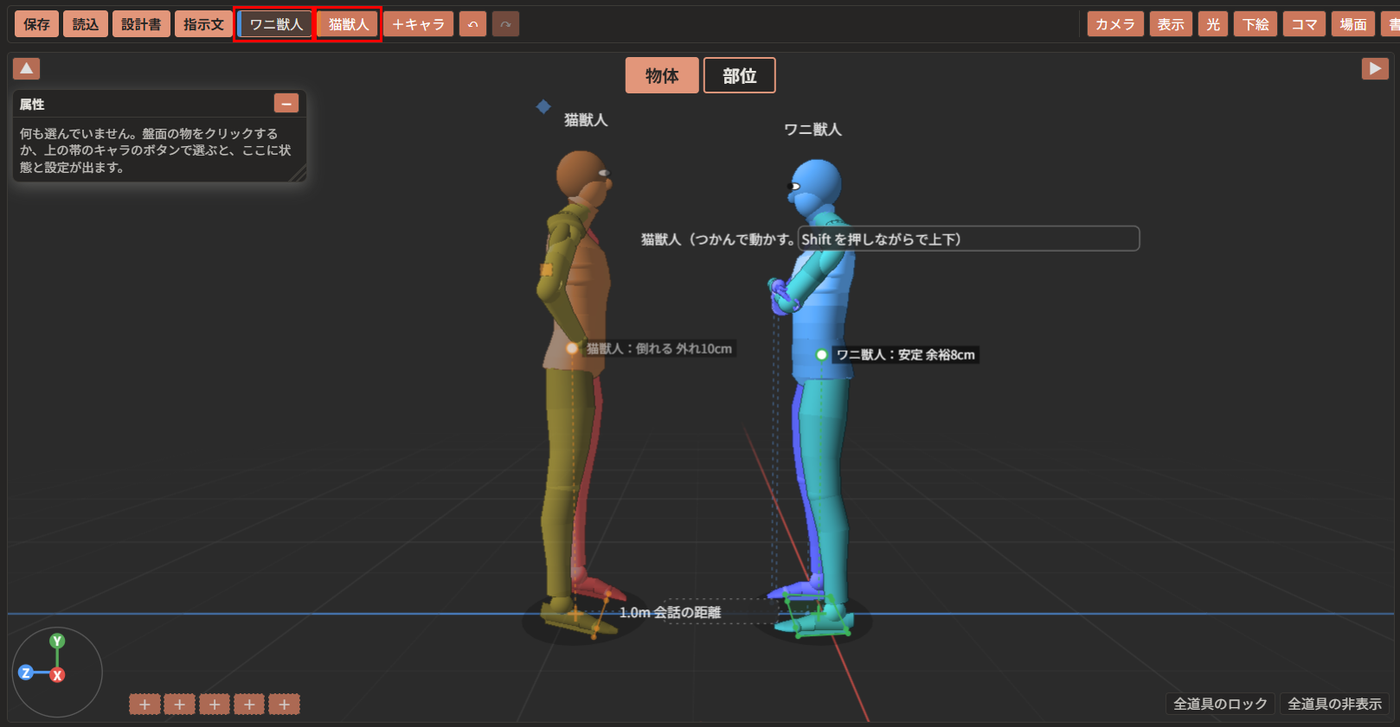Screen dimensions: 1400x727
Task: Select the 猫獣人 character button in top bar
Action: [x=348, y=24]
